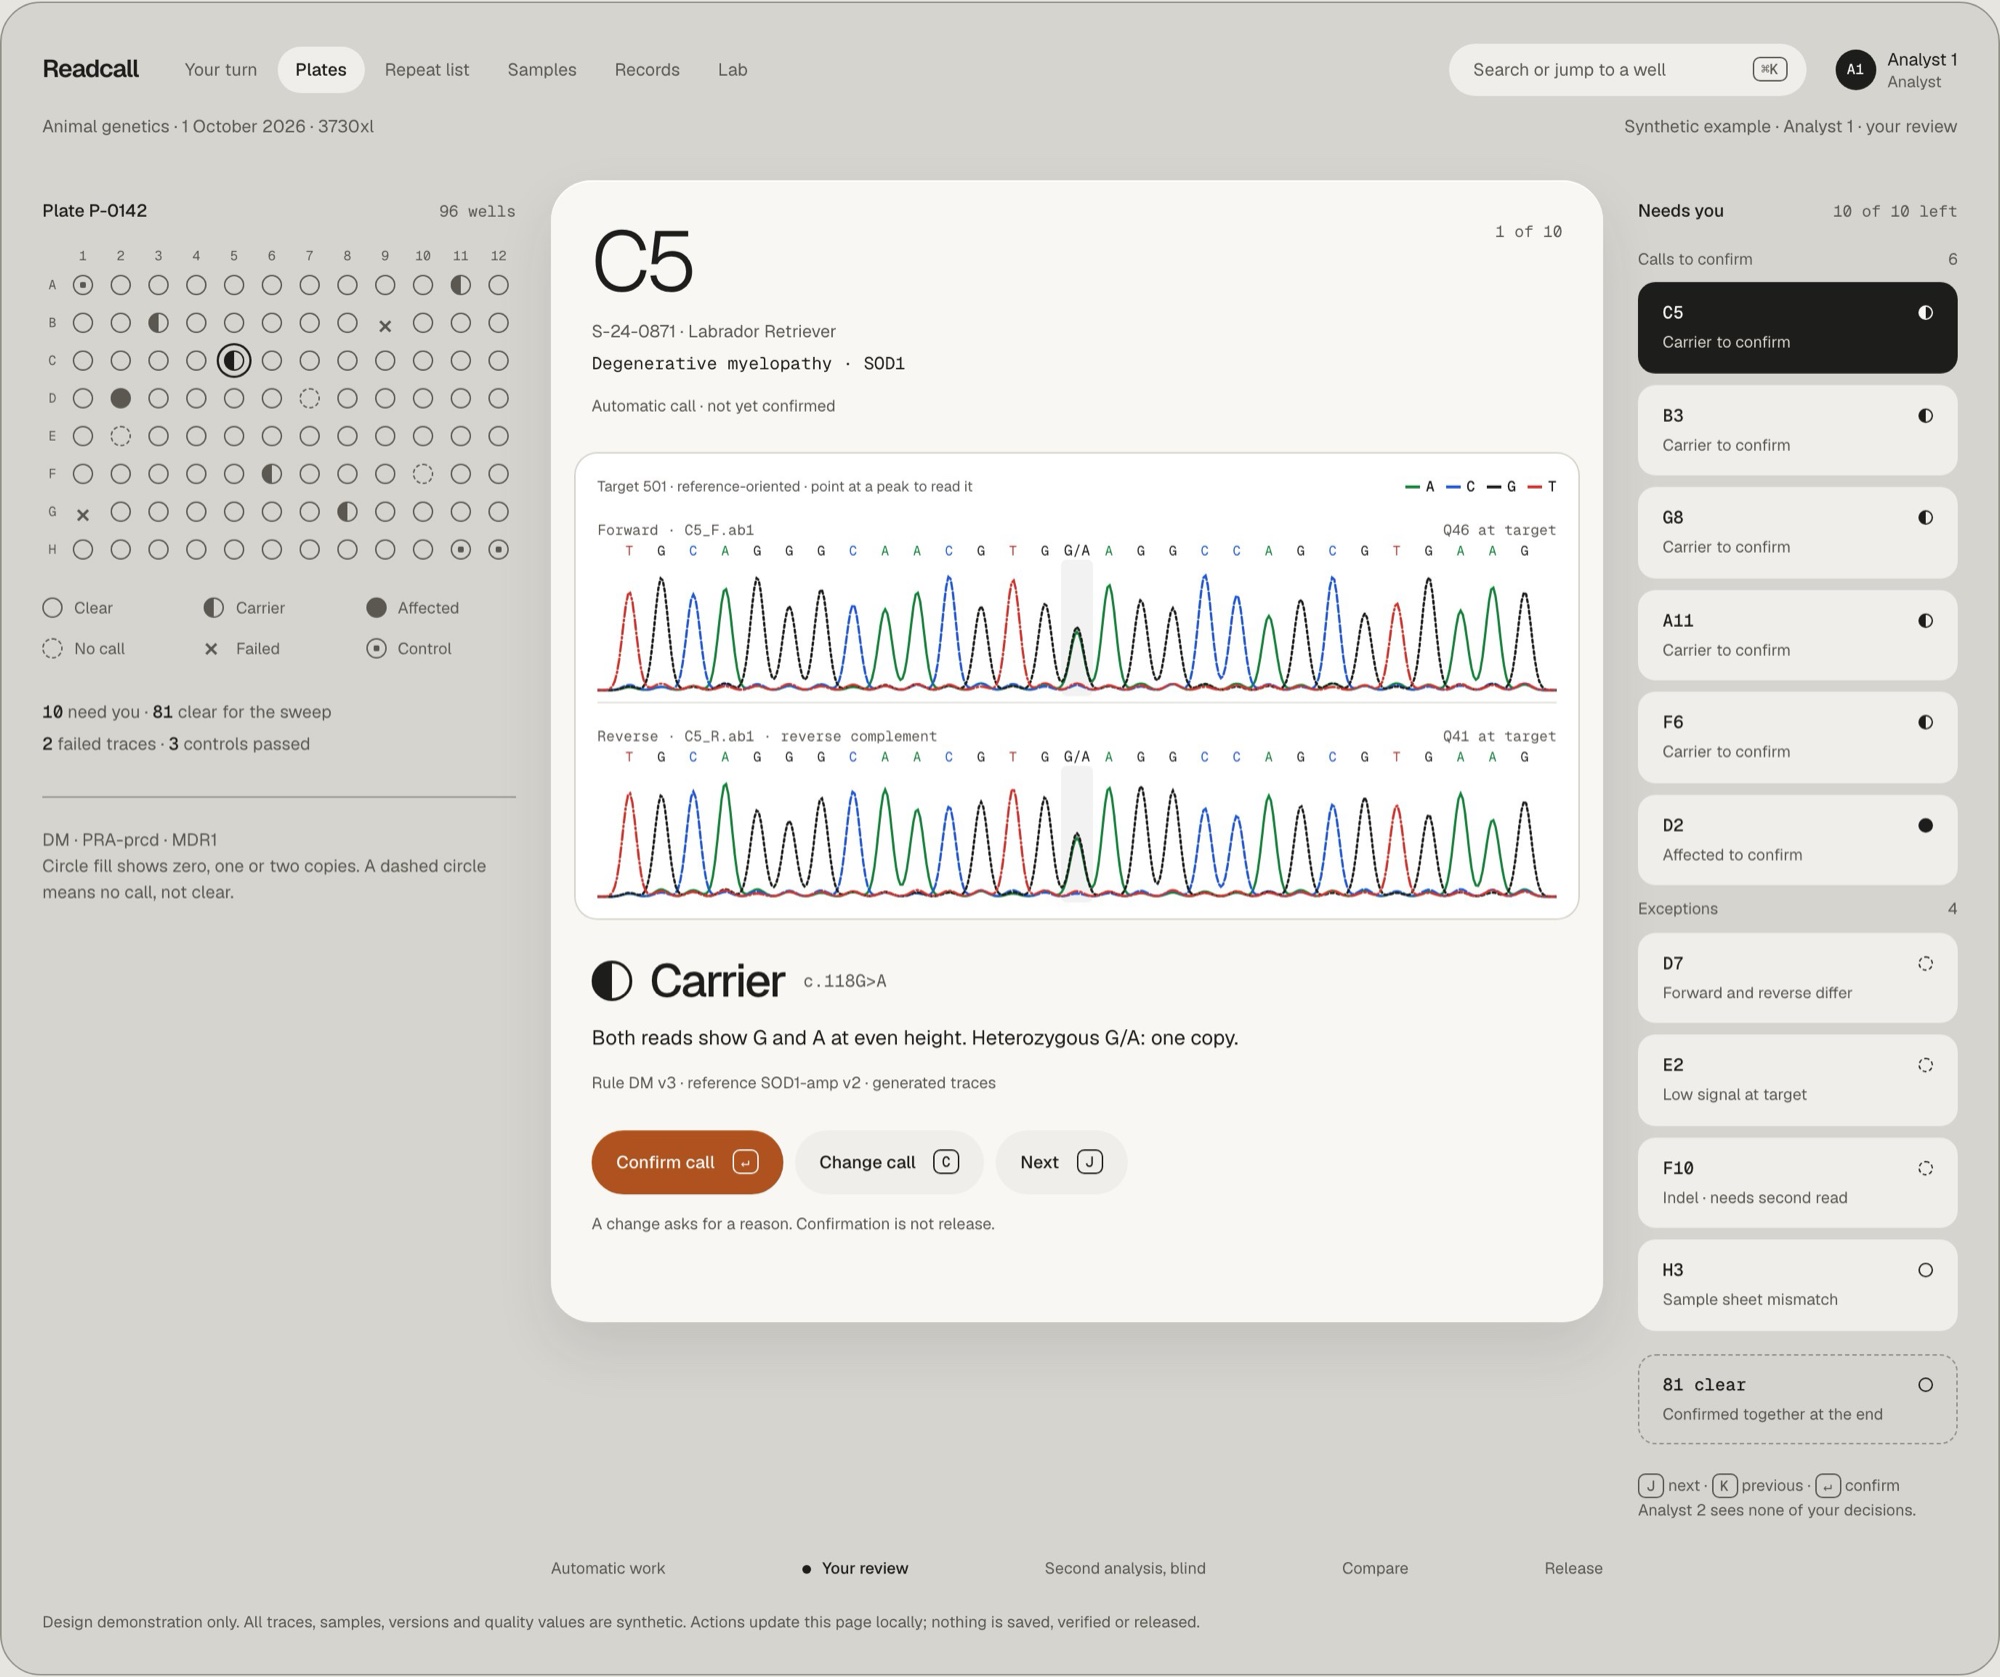Select failed well B9 on plate grid
2000x1677 pixels.
(x=385, y=325)
